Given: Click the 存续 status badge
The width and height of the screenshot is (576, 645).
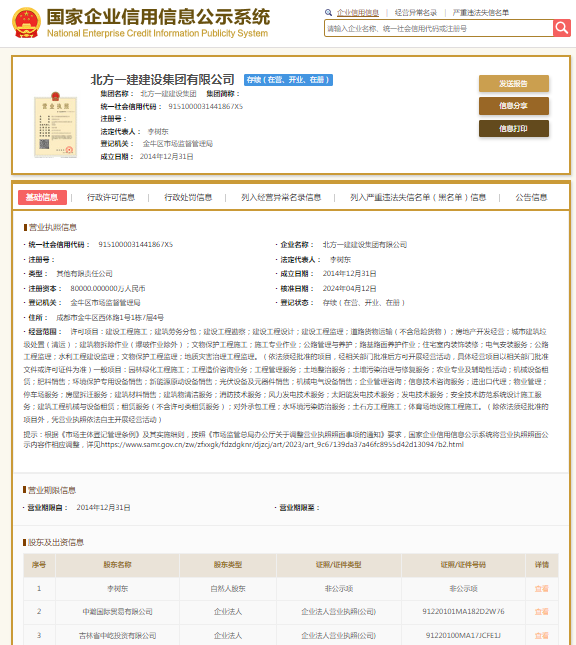Looking at the screenshot, I should (288, 80).
